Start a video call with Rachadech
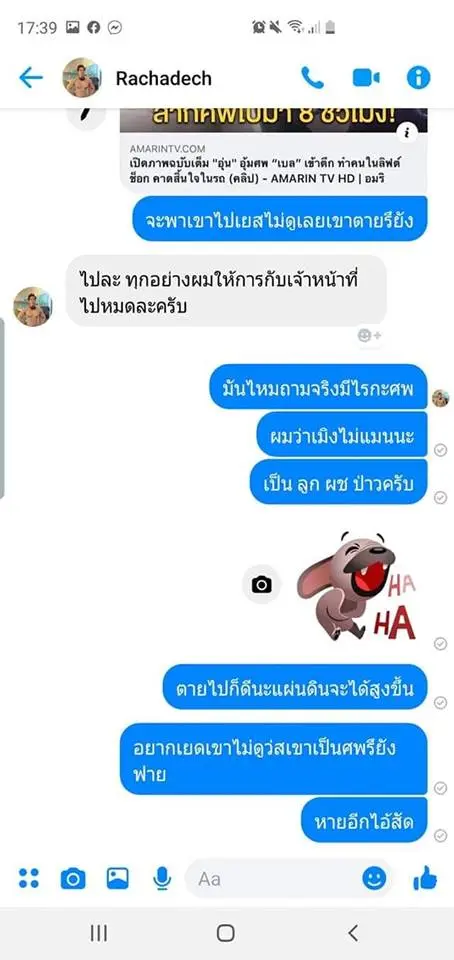 (x=366, y=78)
